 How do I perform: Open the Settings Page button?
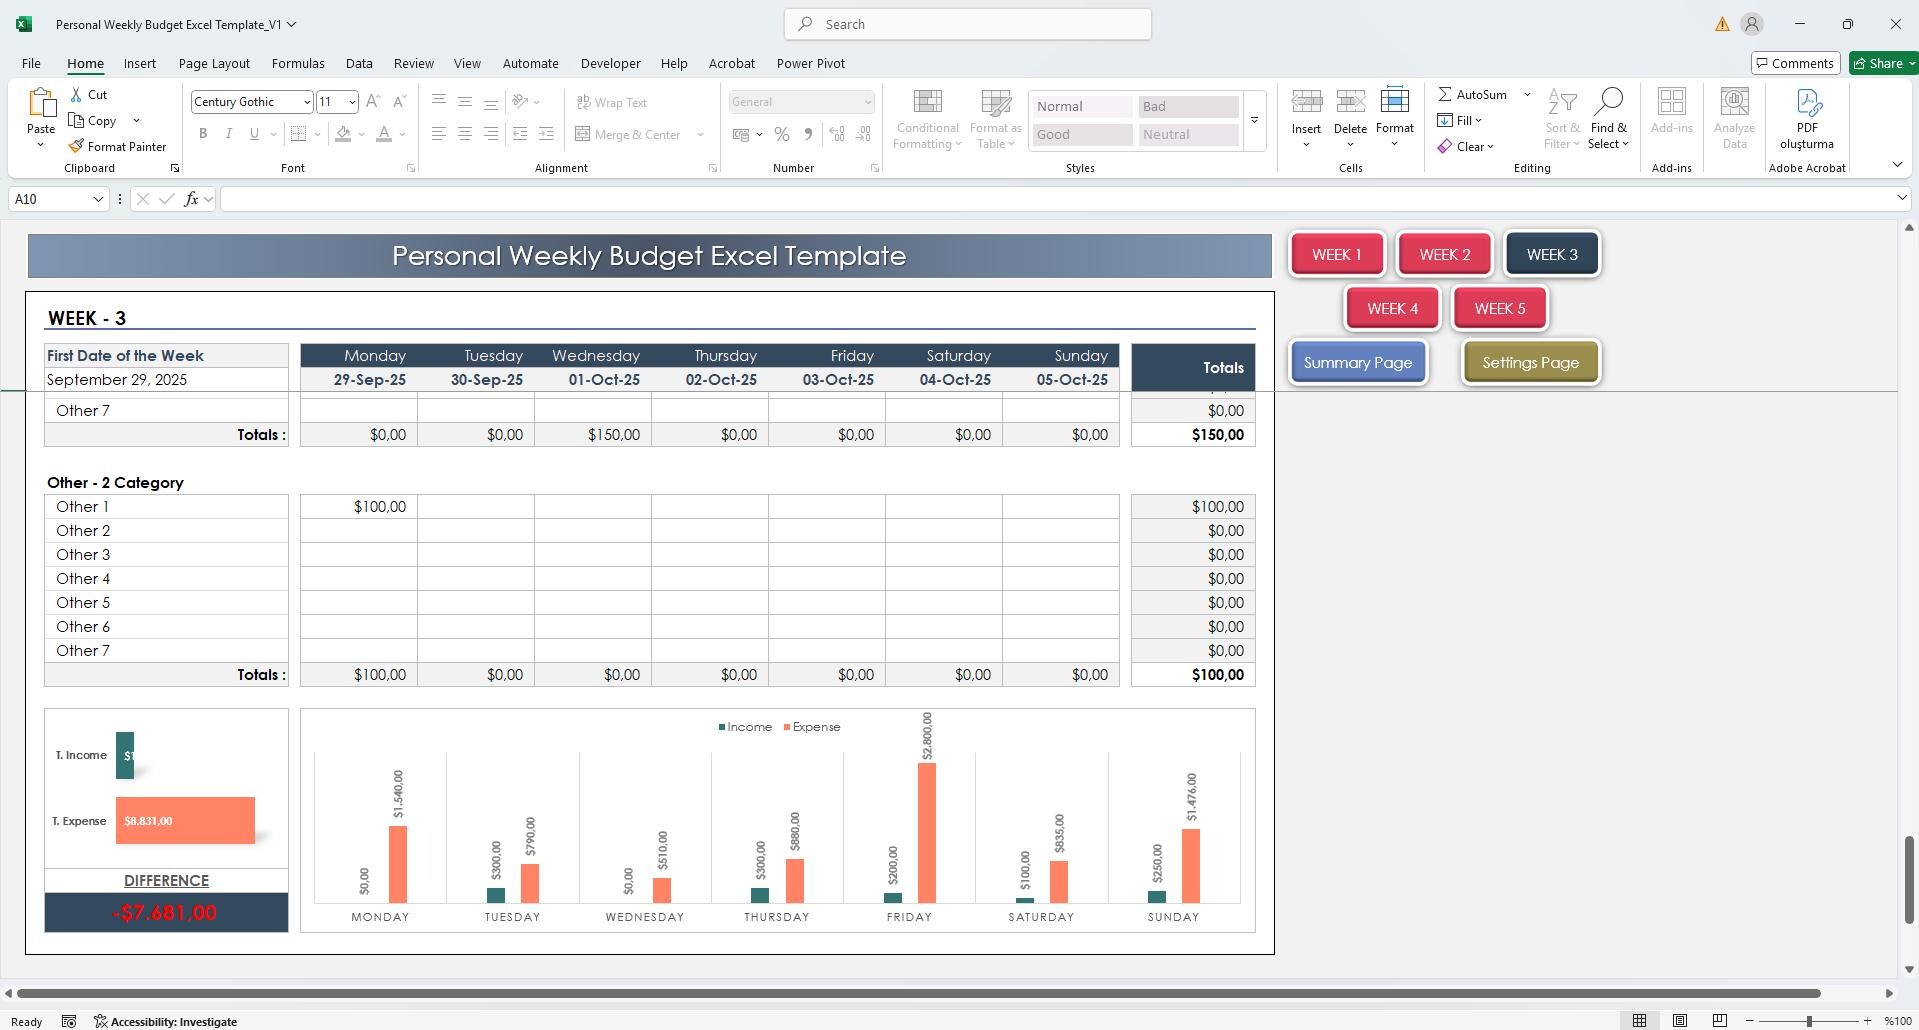1531,362
